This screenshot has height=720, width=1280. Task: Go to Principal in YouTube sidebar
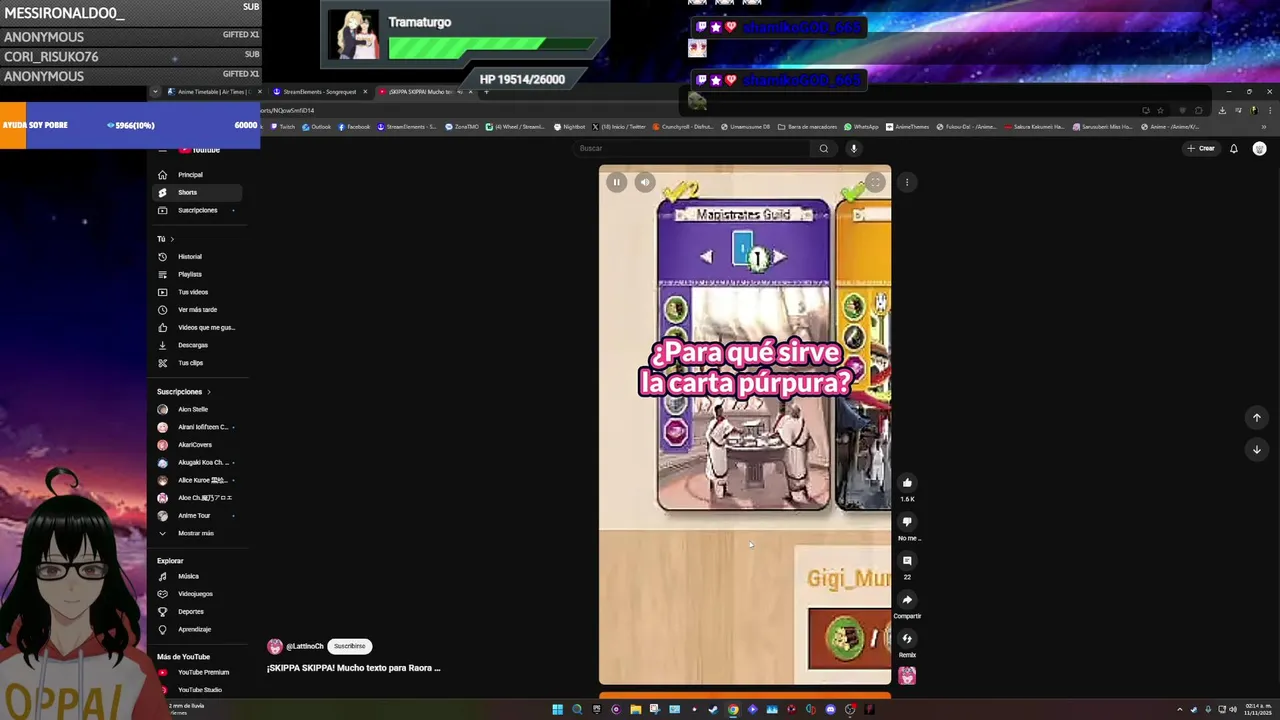pyautogui.click(x=197, y=175)
